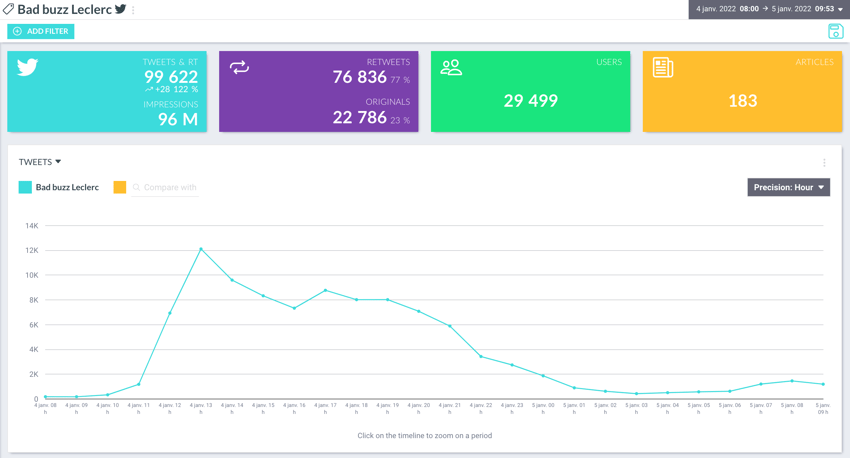
Task: Click the data point at 4 janv. 17h
Action: [x=325, y=291]
